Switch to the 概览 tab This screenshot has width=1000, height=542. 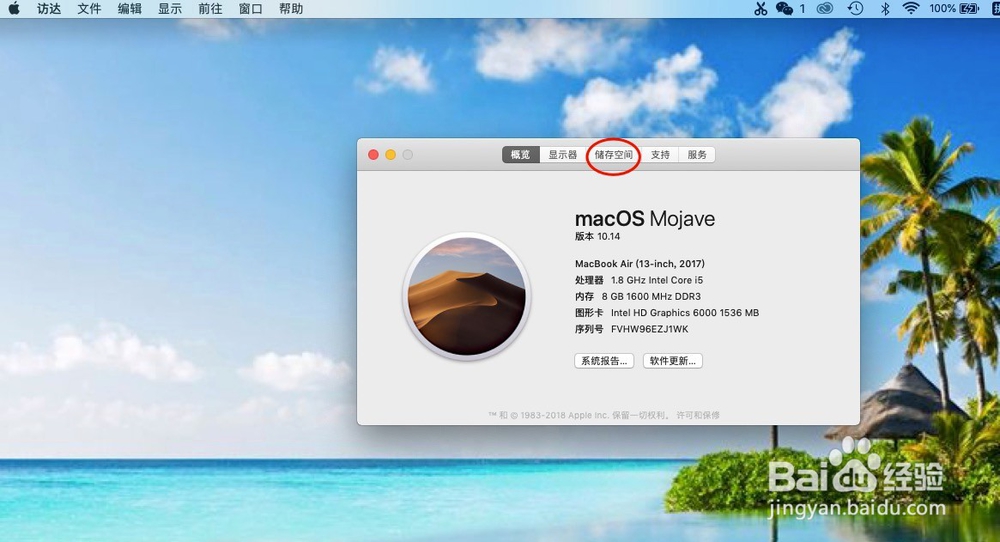tap(520, 155)
